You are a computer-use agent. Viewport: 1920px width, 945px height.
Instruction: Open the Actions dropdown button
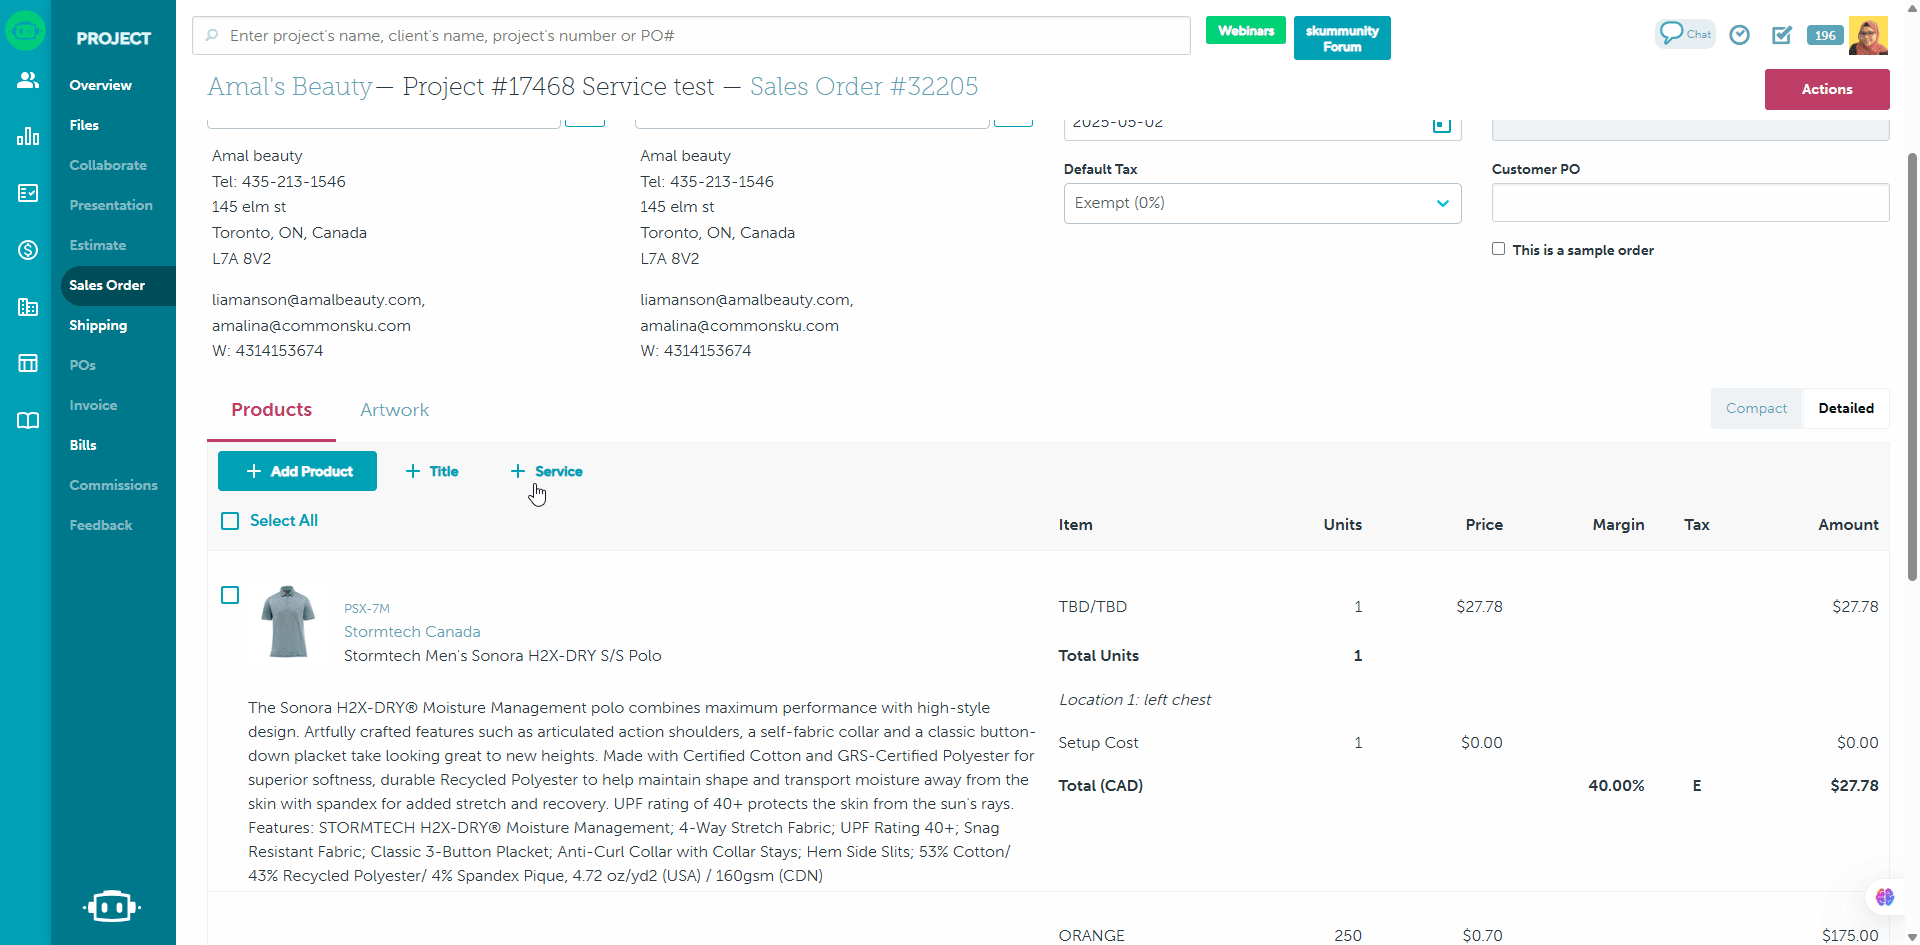tap(1826, 89)
